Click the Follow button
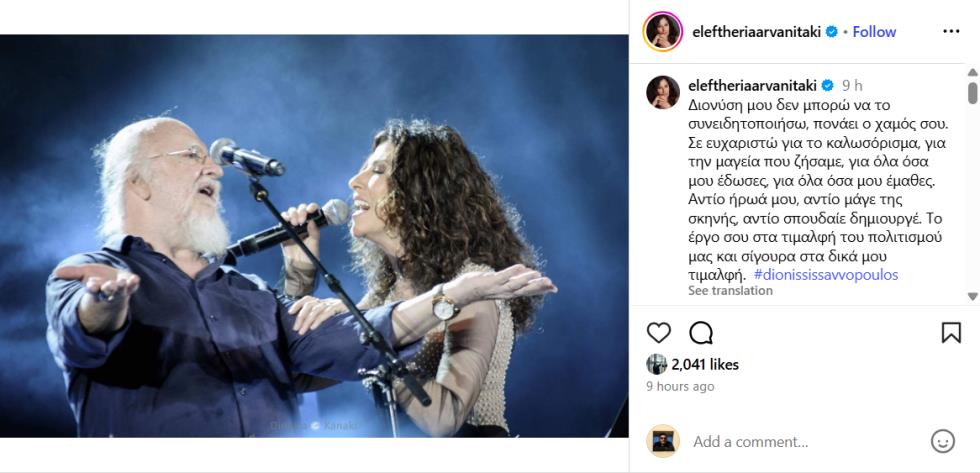Image resolution: width=980 pixels, height=473 pixels. [x=874, y=32]
